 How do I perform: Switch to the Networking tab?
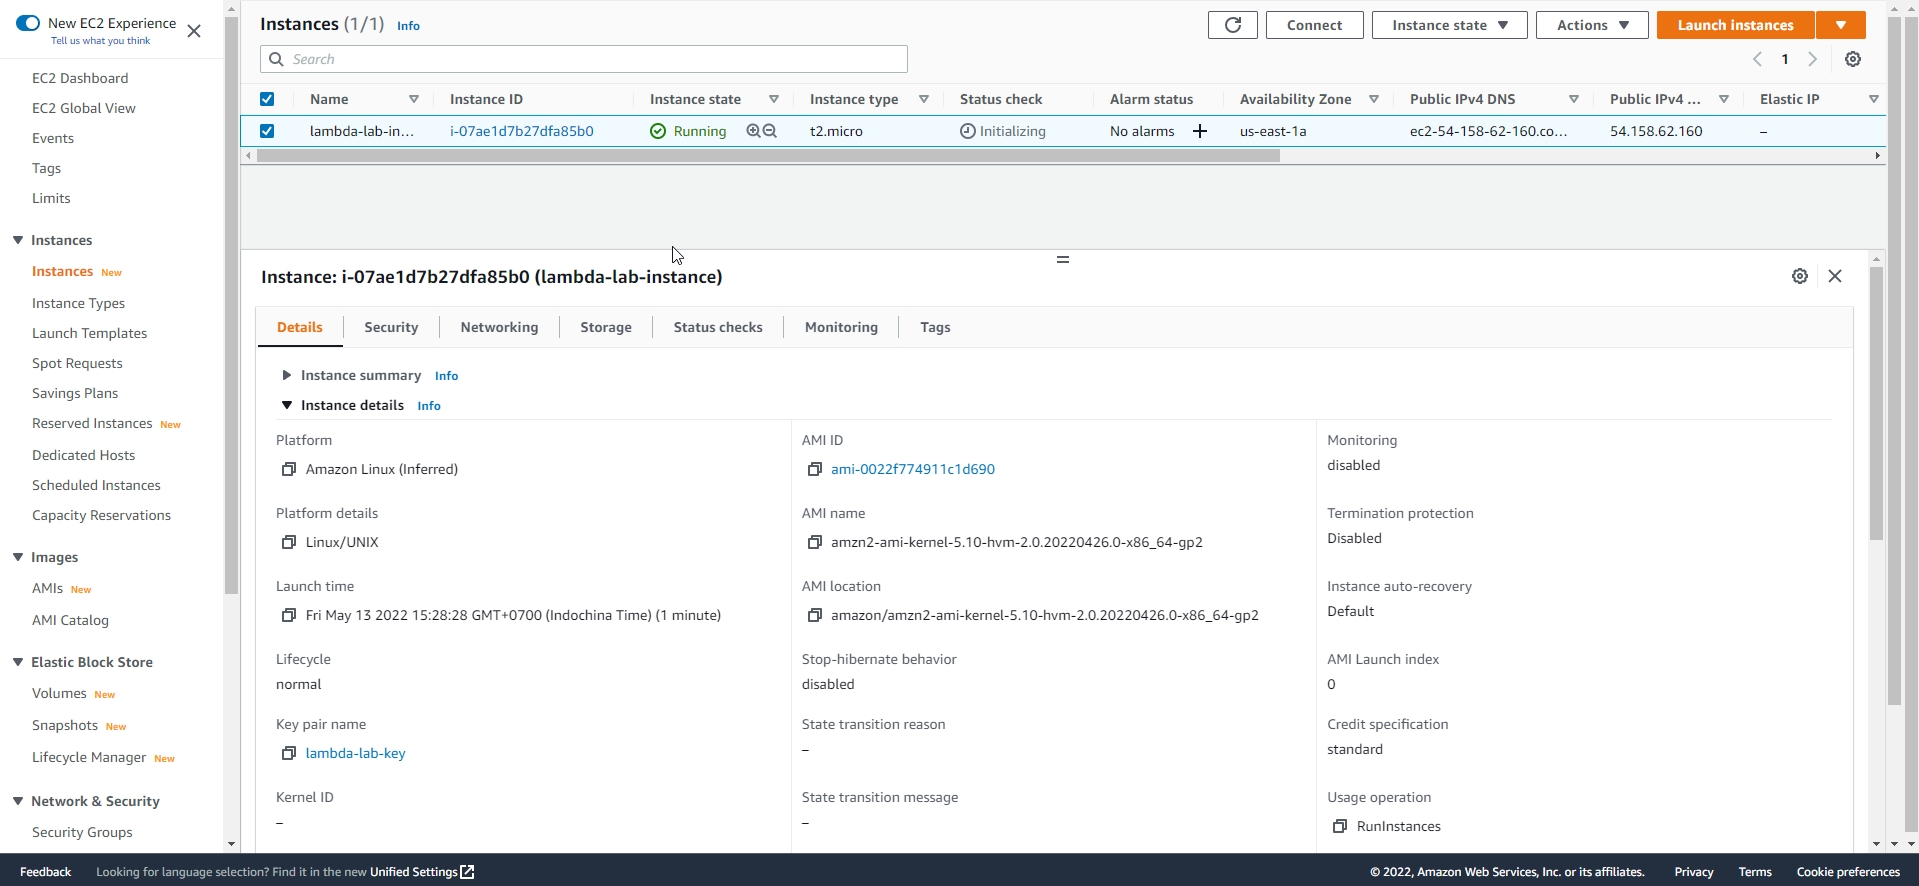coord(499,327)
